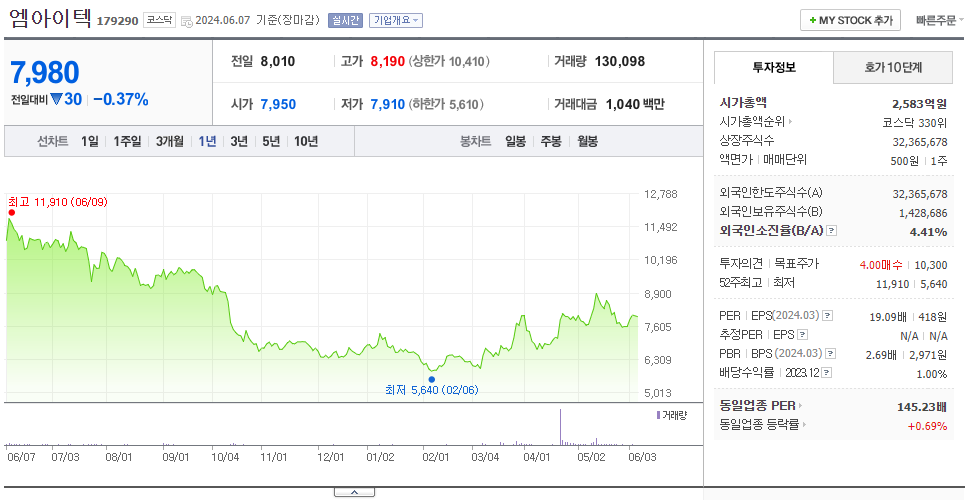
Task: Click the red 최고 point on chart
Action: pyautogui.click(x=11, y=212)
